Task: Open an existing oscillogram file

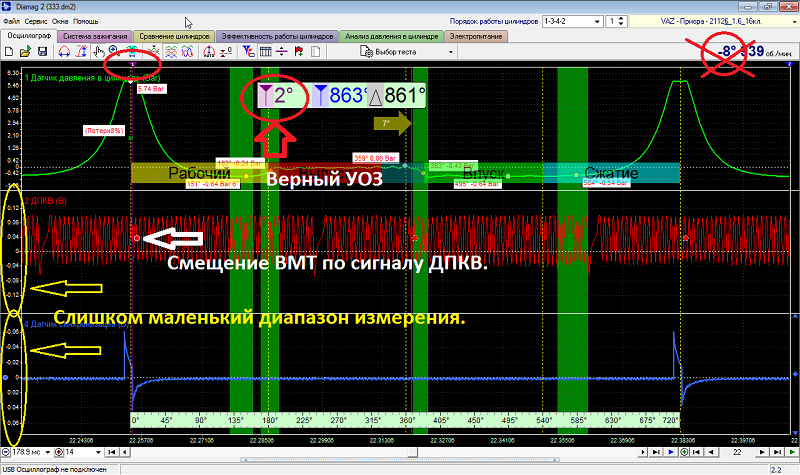Action: pyautogui.click(x=25, y=52)
